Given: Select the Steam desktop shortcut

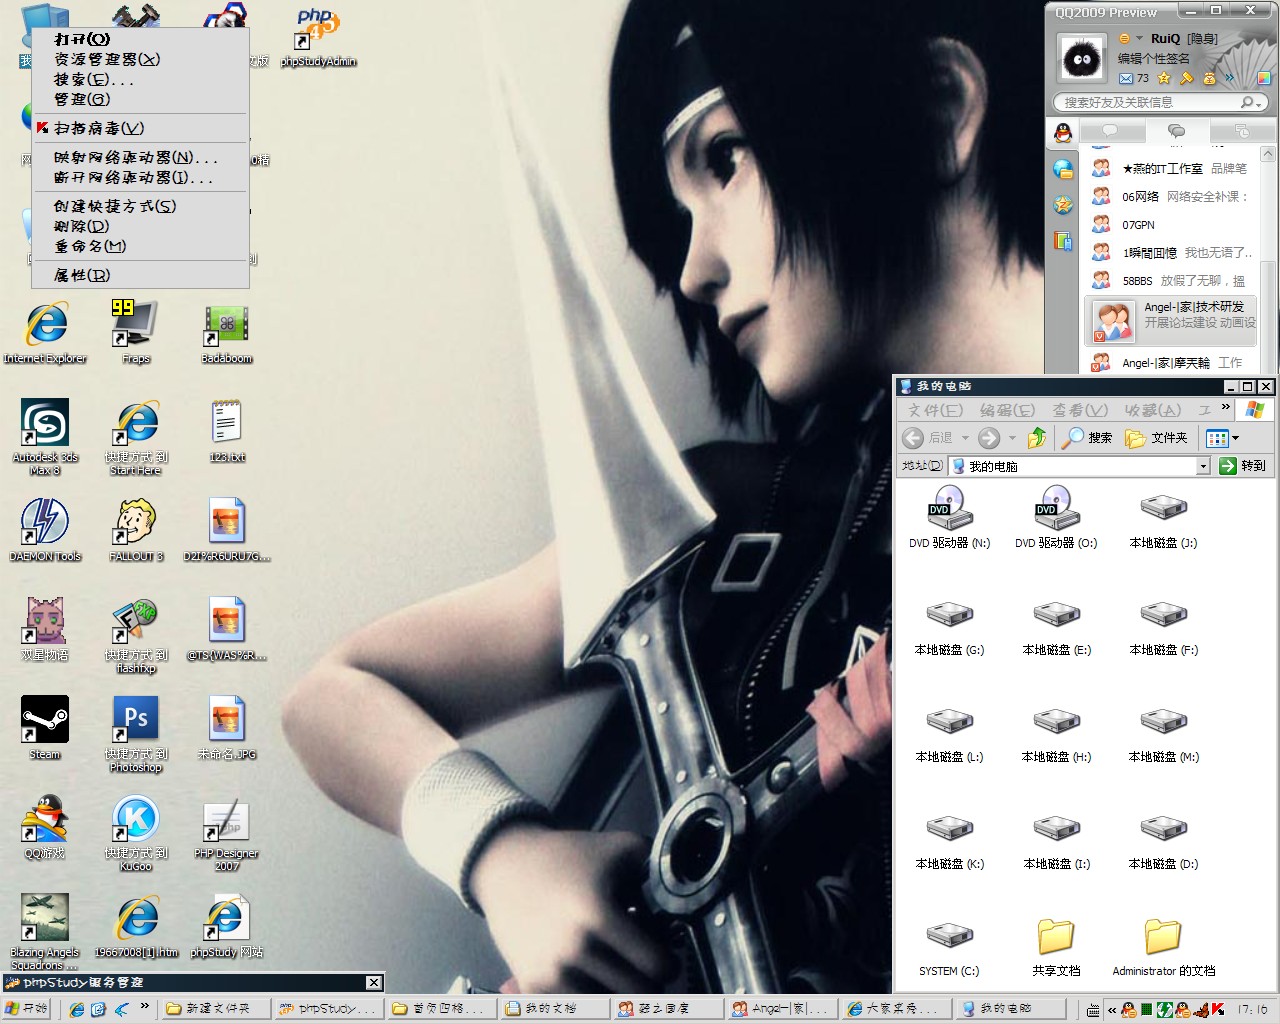Looking at the screenshot, I should tap(45, 728).
